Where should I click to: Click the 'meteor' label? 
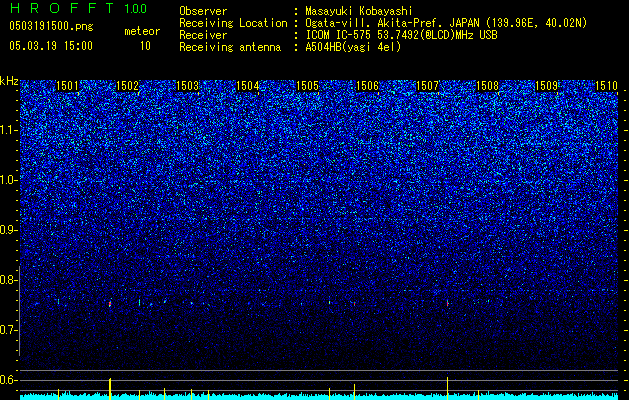tap(142, 31)
